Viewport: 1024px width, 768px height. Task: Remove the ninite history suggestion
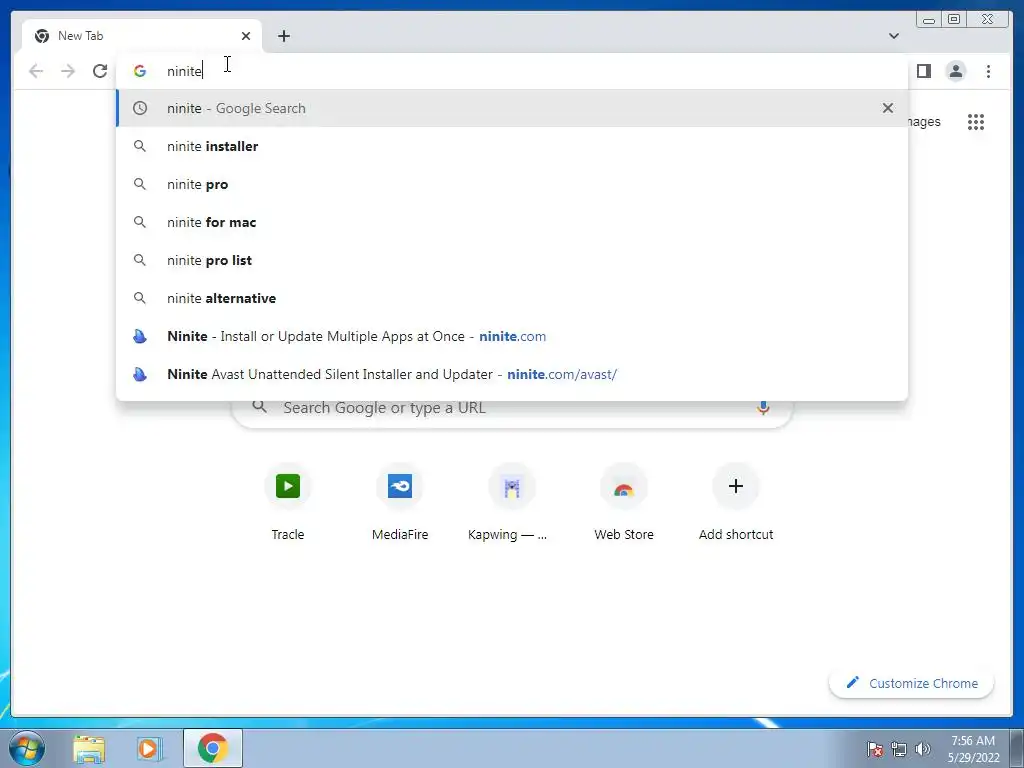tap(888, 108)
